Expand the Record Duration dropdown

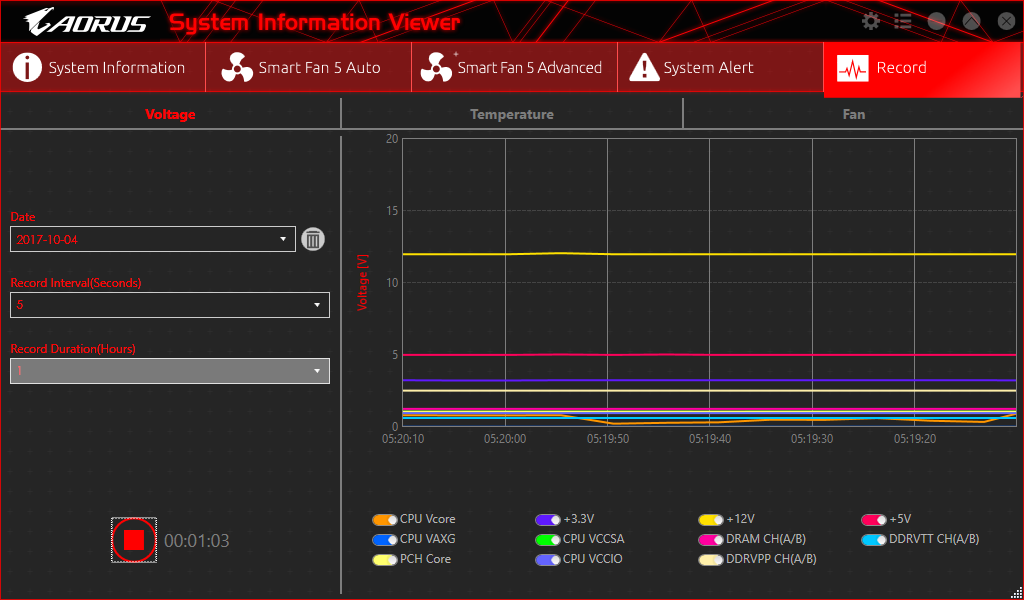click(170, 371)
